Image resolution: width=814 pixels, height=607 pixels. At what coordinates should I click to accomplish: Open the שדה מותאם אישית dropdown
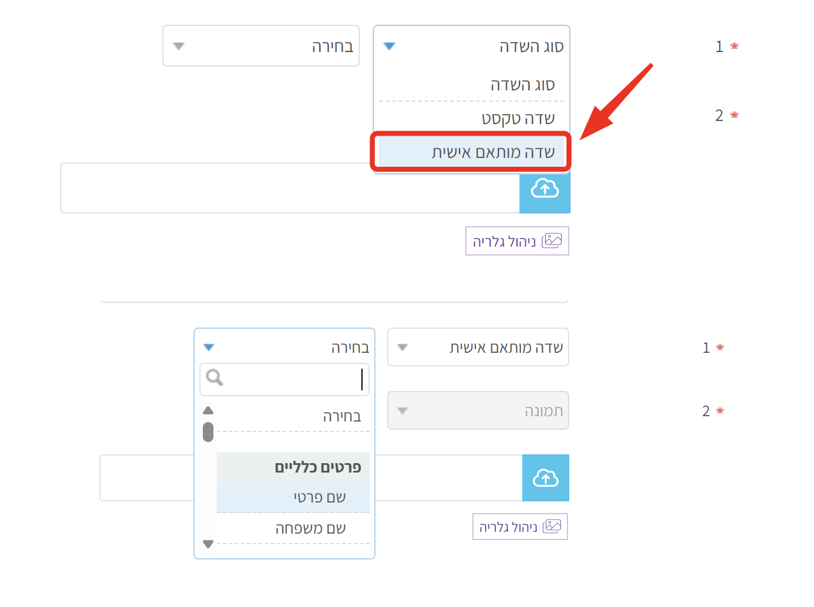point(478,347)
